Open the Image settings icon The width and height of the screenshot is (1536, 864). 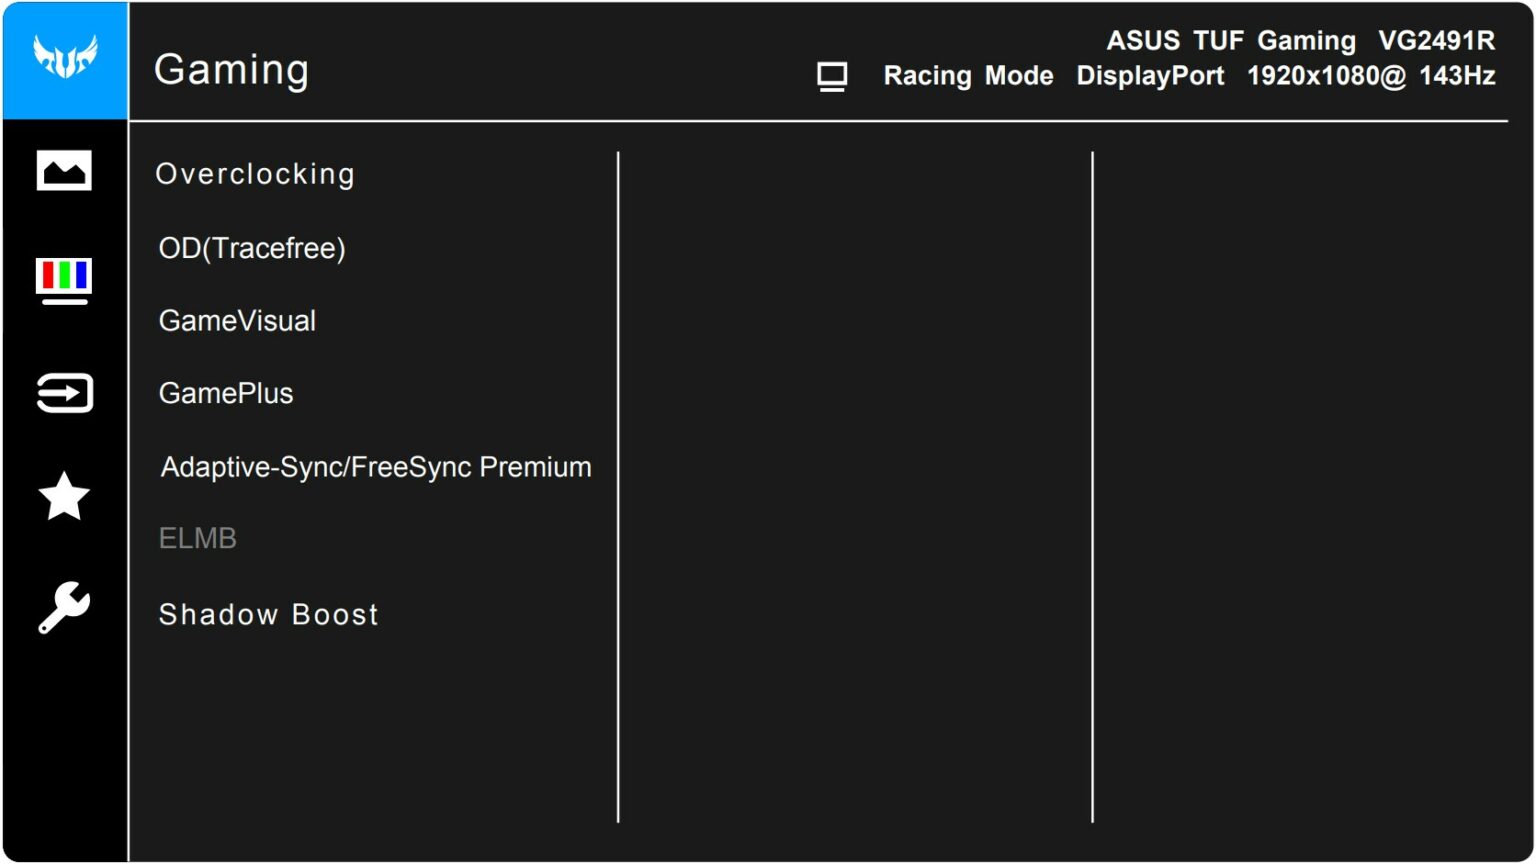(x=63, y=170)
